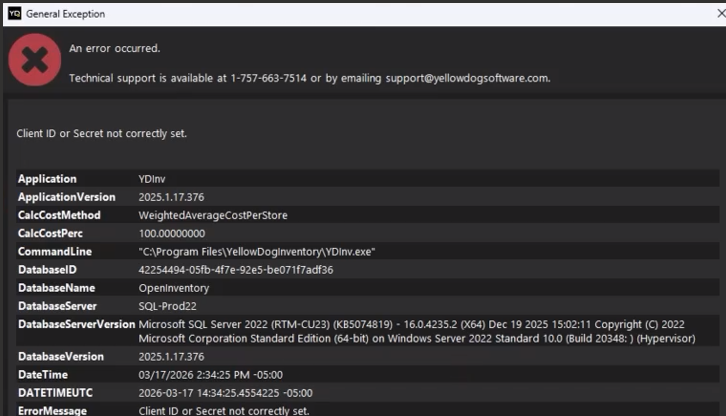
Task: Click the General Exception window title
Action: pos(65,14)
